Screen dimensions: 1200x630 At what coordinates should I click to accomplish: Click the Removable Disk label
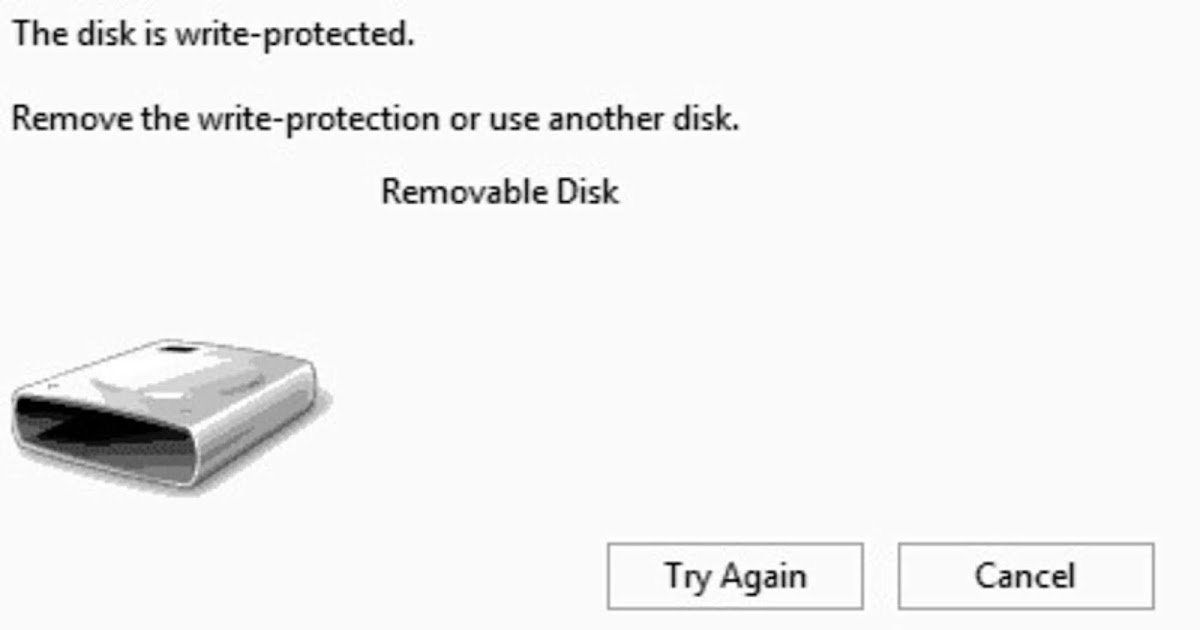coord(500,191)
